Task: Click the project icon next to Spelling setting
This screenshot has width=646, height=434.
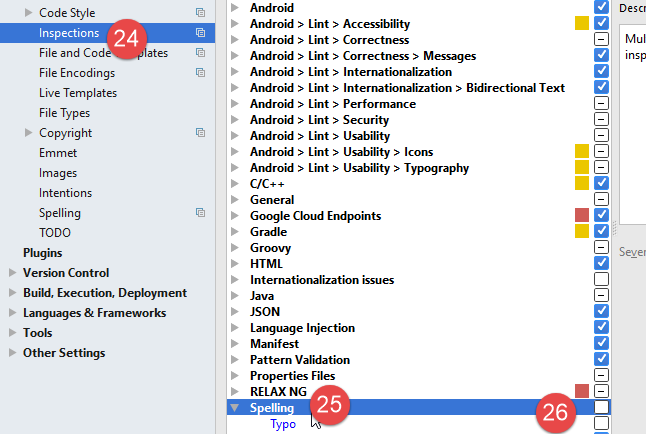Action: [x=201, y=213]
